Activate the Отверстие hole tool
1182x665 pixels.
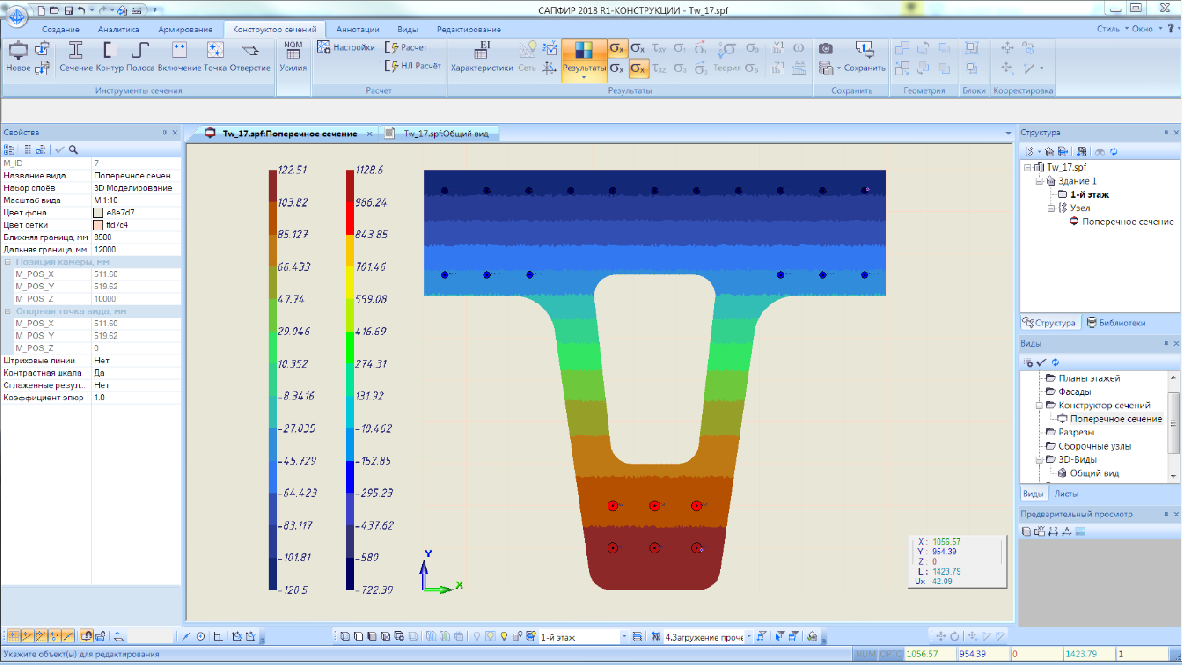coord(250,56)
